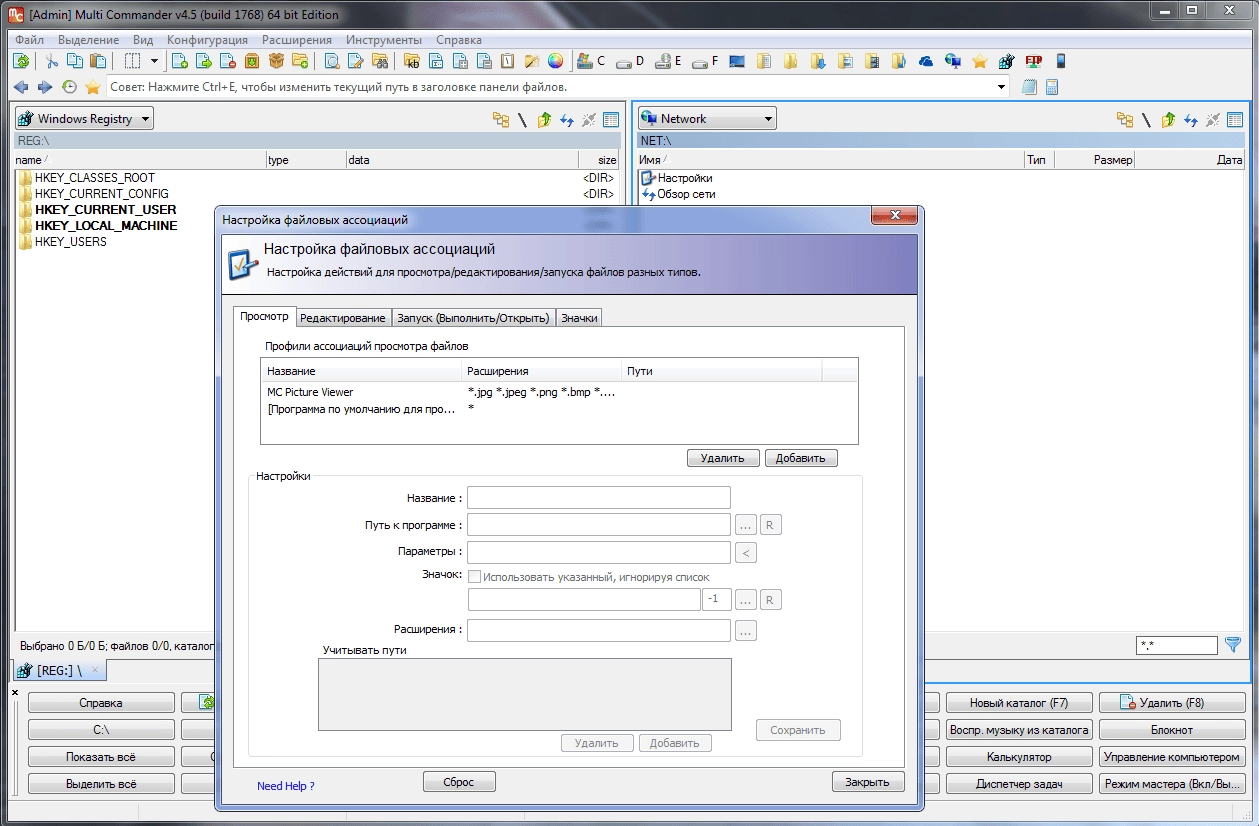Open the Windows Registry device dropdown
This screenshot has width=1259, height=826.
click(x=84, y=119)
